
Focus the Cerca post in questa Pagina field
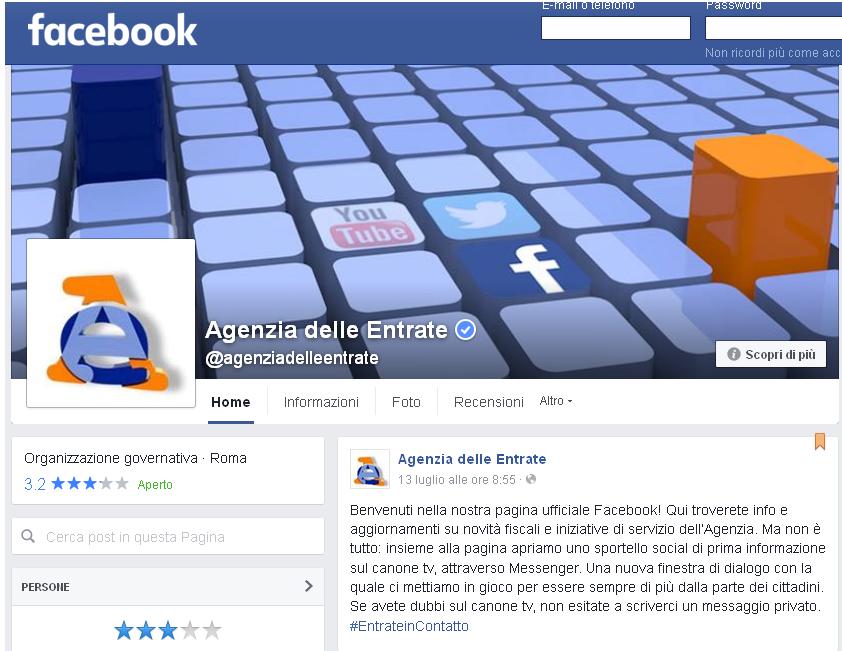click(168, 537)
